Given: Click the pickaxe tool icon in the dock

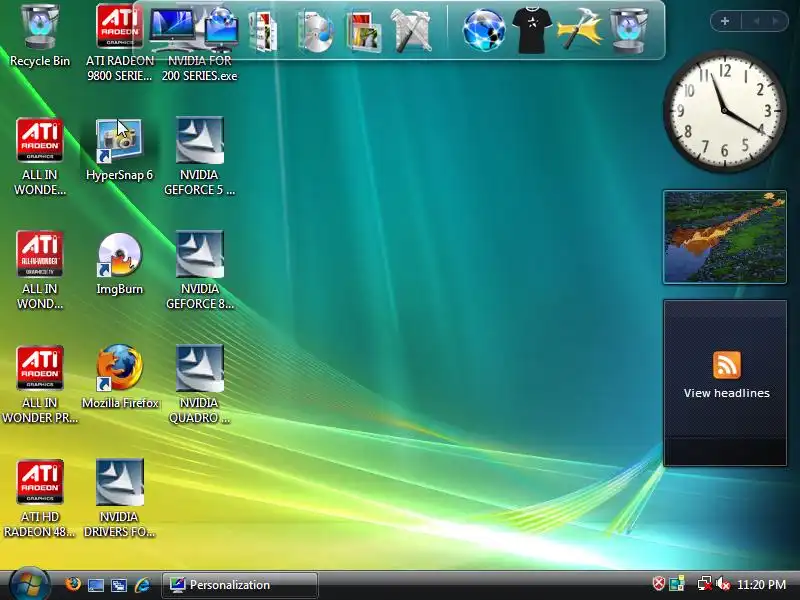Looking at the screenshot, I should (581, 31).
